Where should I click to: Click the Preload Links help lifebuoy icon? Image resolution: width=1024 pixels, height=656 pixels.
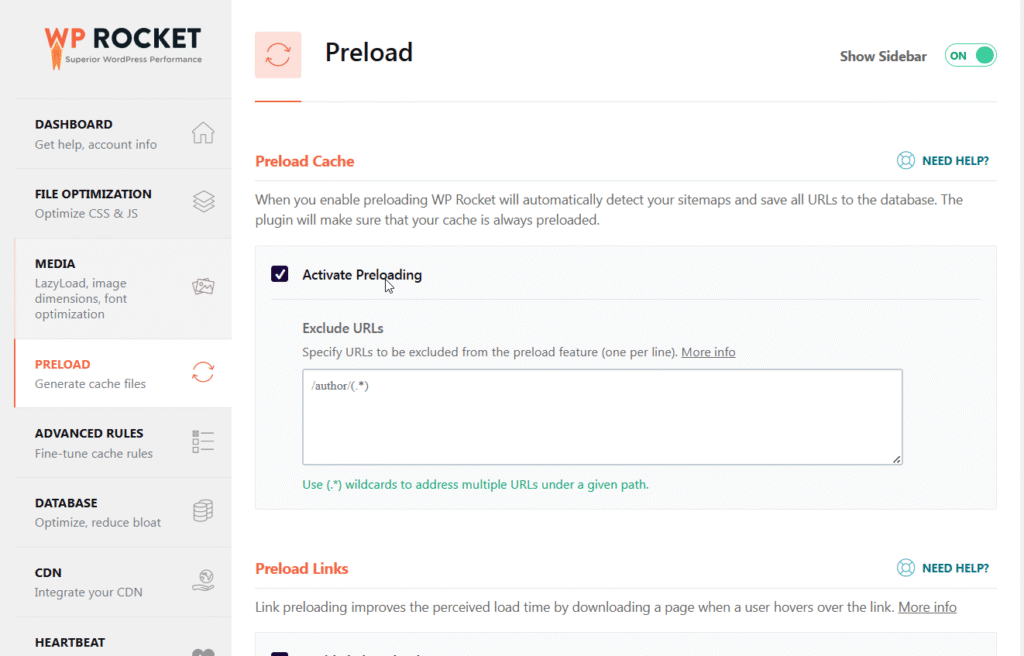tap(906, 568)
